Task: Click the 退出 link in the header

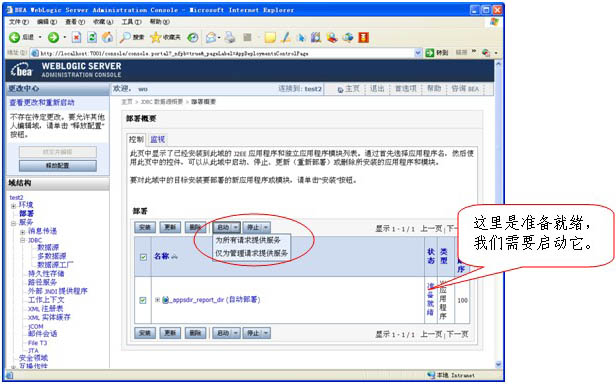Action: tap(377, 89)
